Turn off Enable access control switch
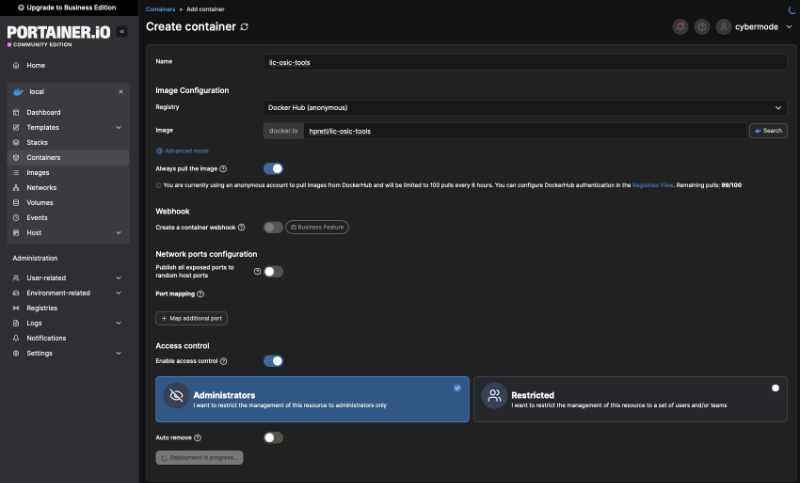 tap(273, 361)
